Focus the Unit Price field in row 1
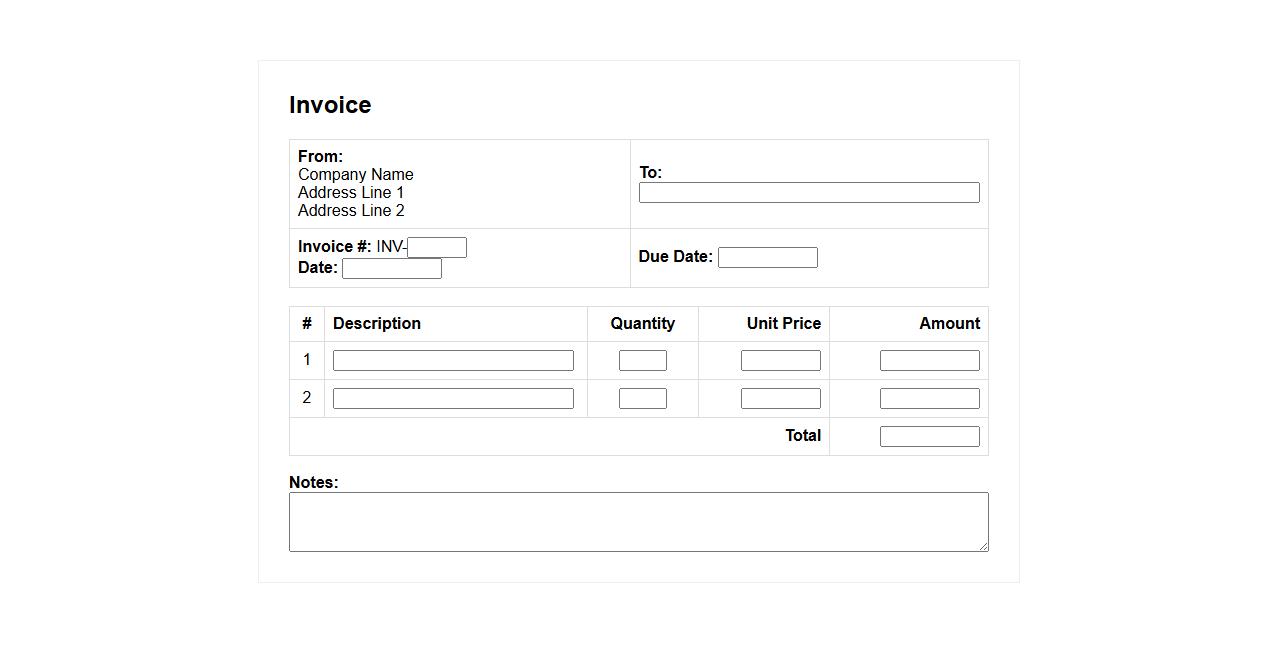The height and width of the screenshot is (650, 1278). pos(780,361)
